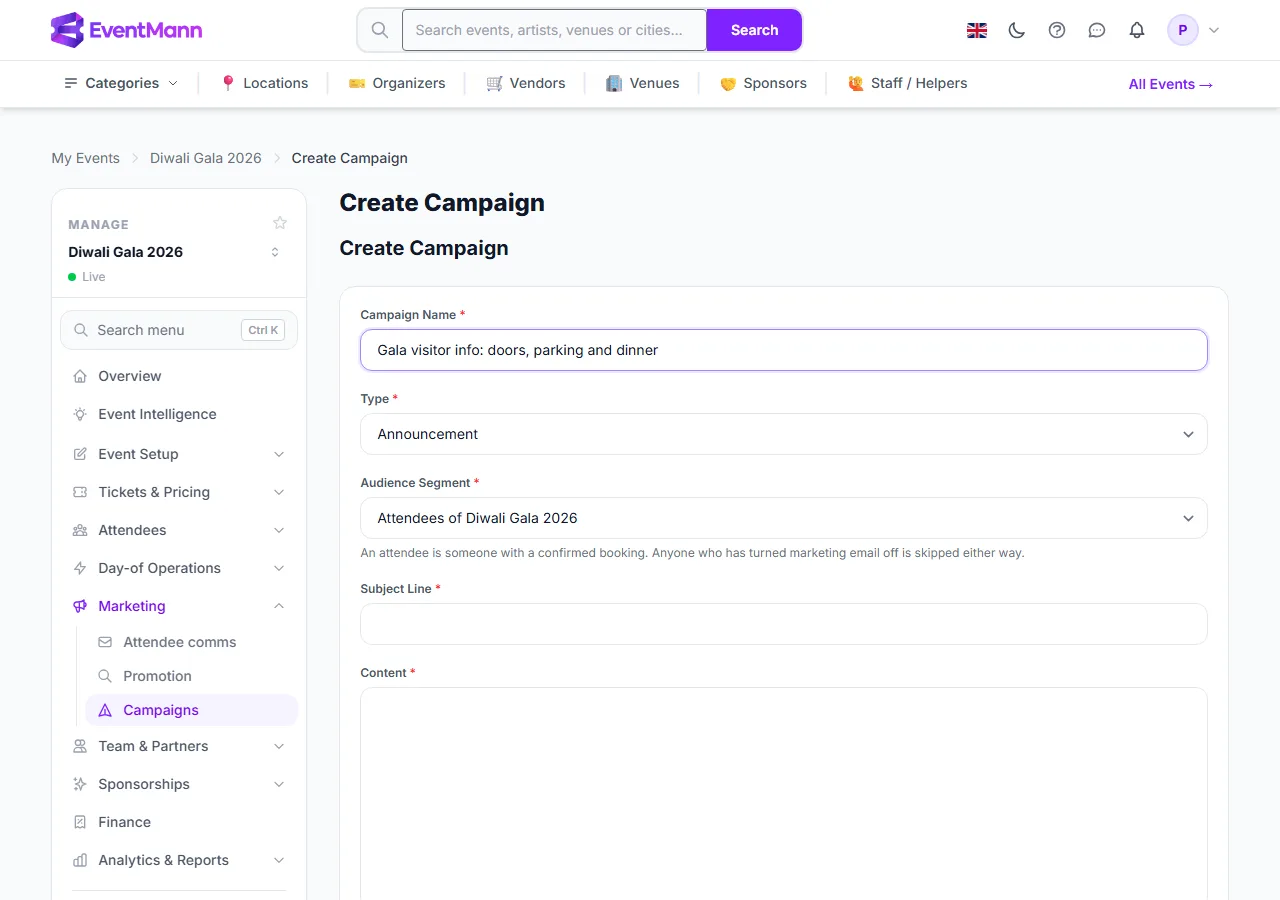The width and height of the screenshot is (1280, 900).
Task: Open Promotion under Marketing
Action: 192,676
